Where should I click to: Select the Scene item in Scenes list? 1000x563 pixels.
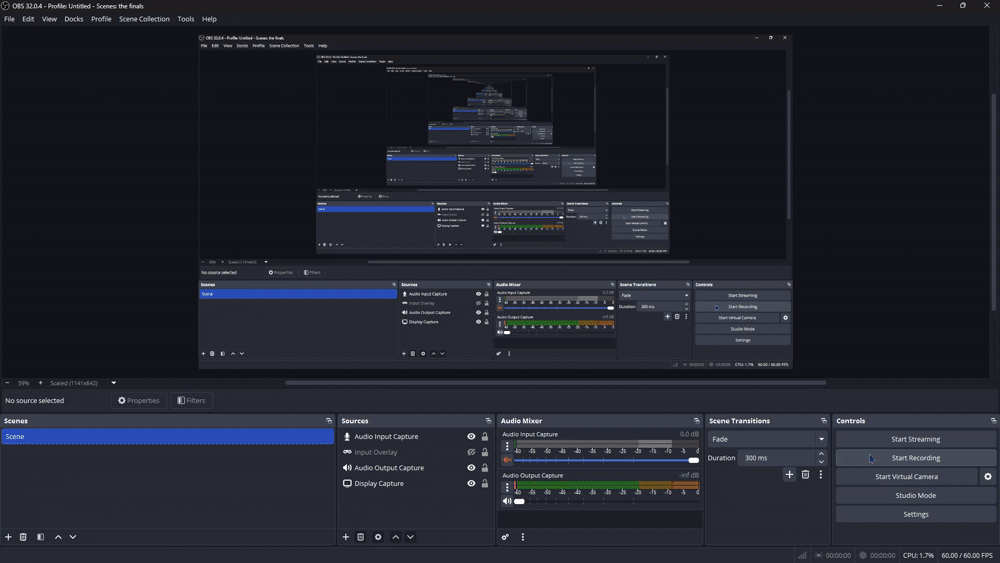[167, 437]
